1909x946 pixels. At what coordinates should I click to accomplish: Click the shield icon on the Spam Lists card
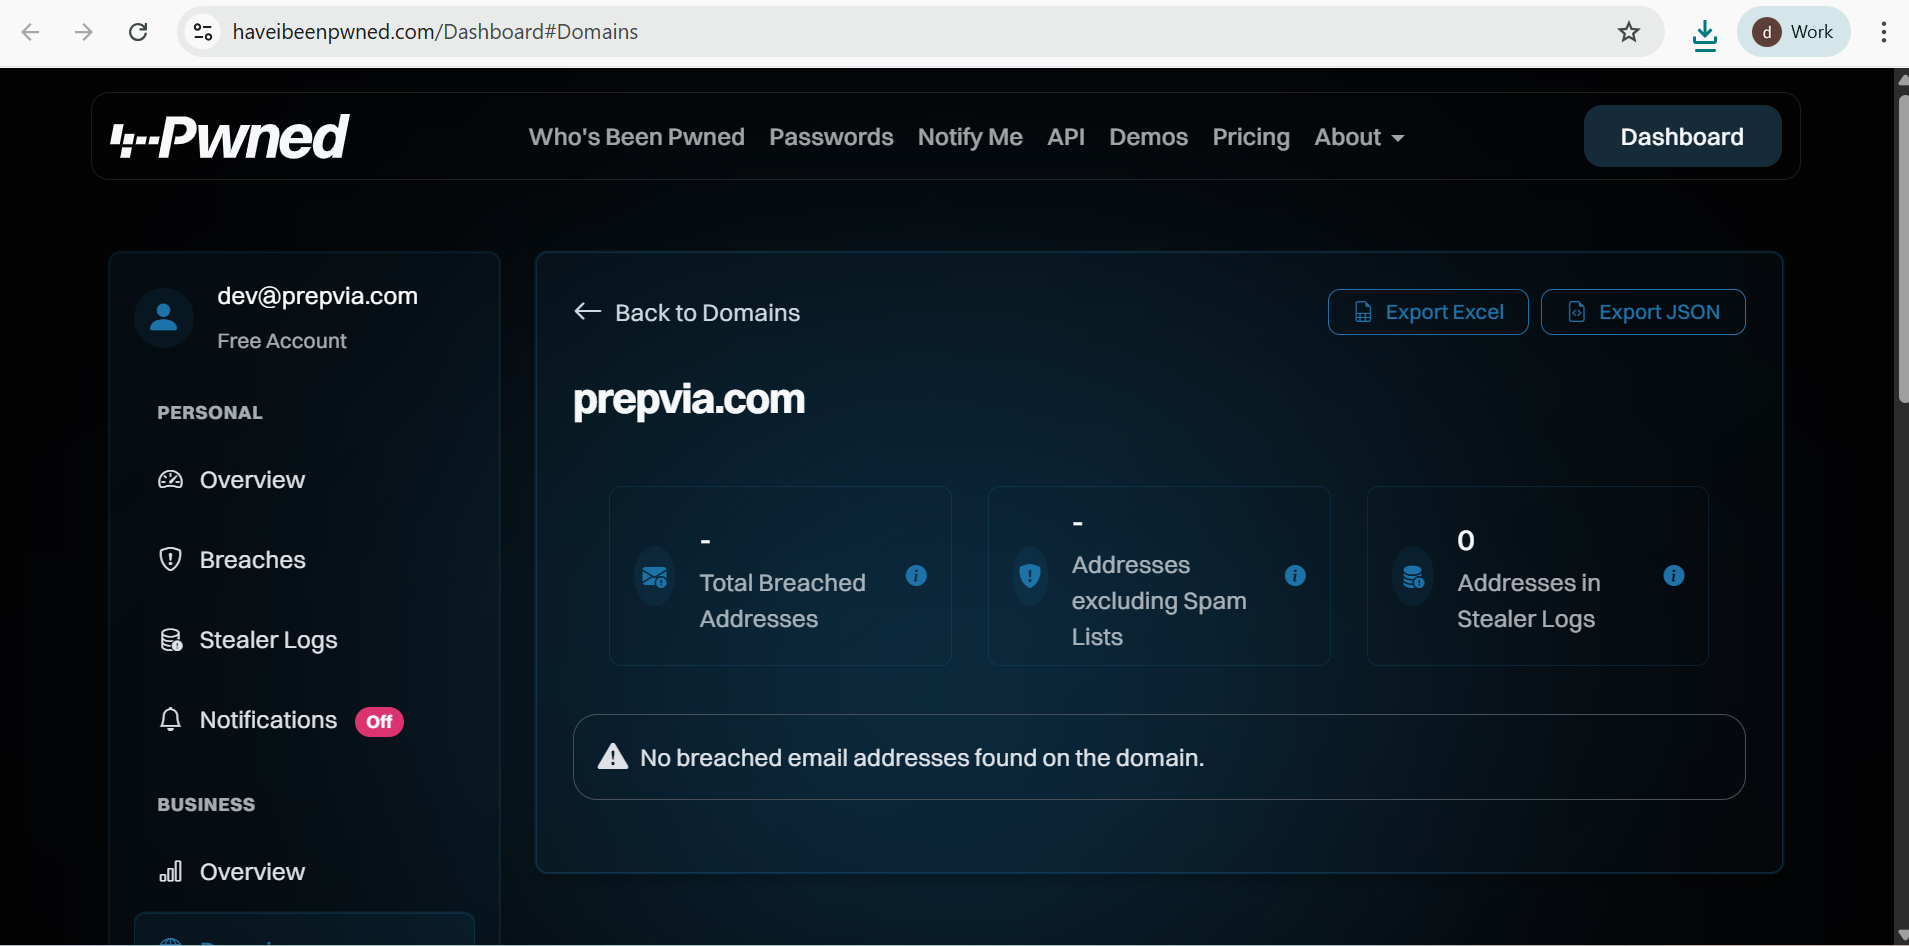pos(1030,576)
